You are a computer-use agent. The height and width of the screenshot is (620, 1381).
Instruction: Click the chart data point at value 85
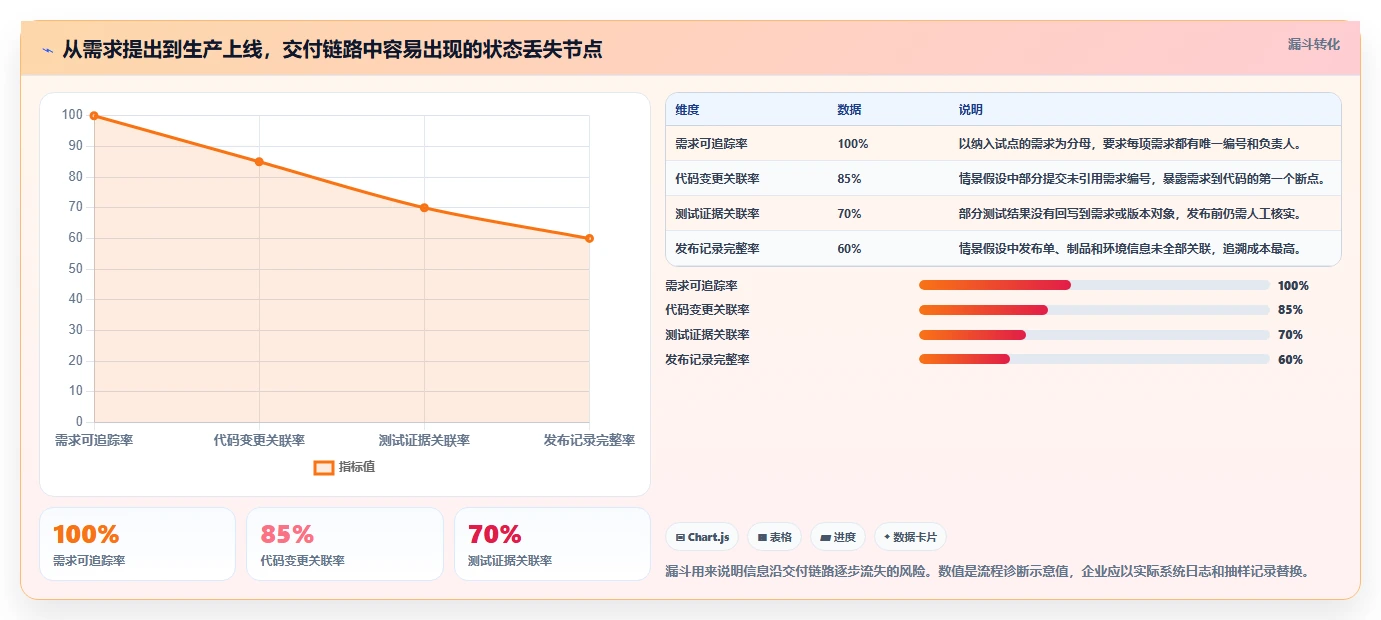(259, 162)
